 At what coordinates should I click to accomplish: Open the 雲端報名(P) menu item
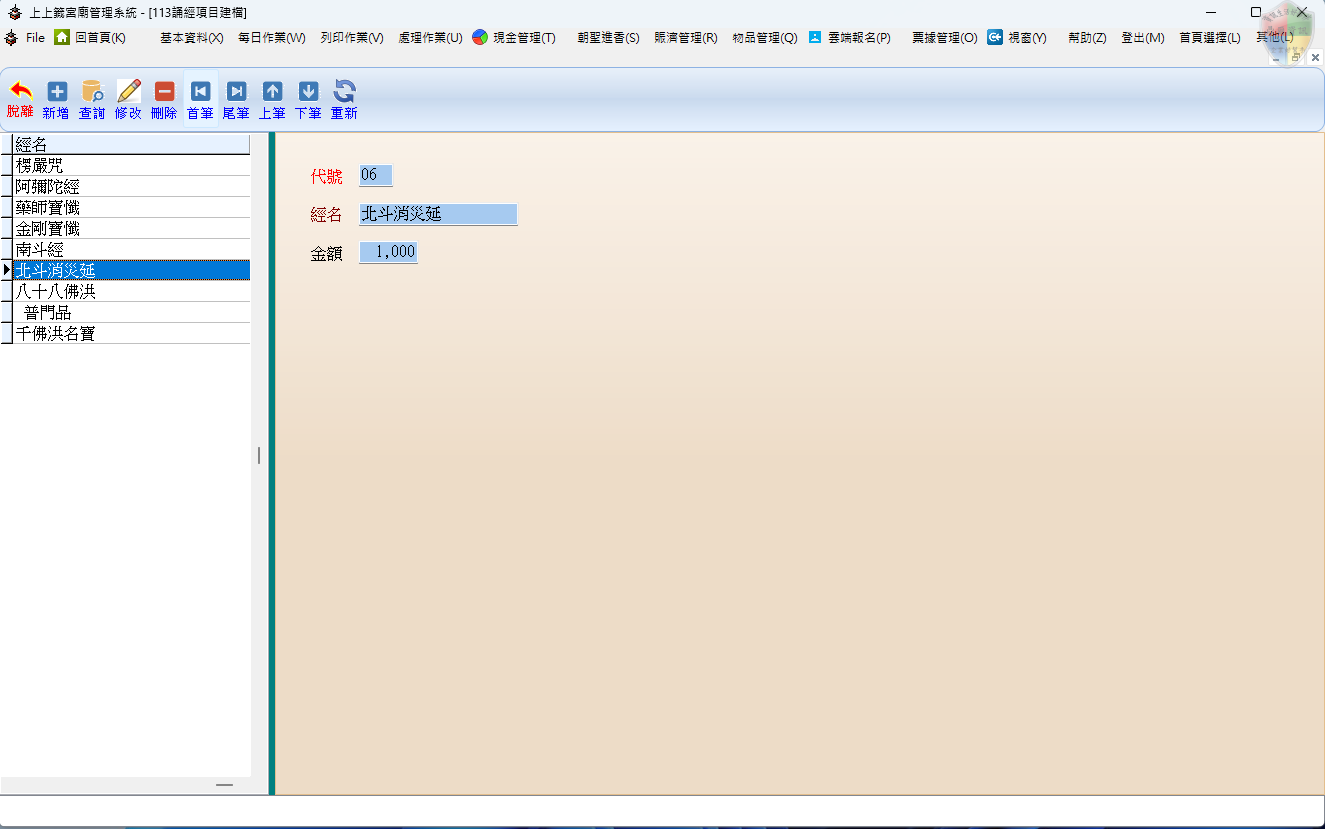click(849, 38)
